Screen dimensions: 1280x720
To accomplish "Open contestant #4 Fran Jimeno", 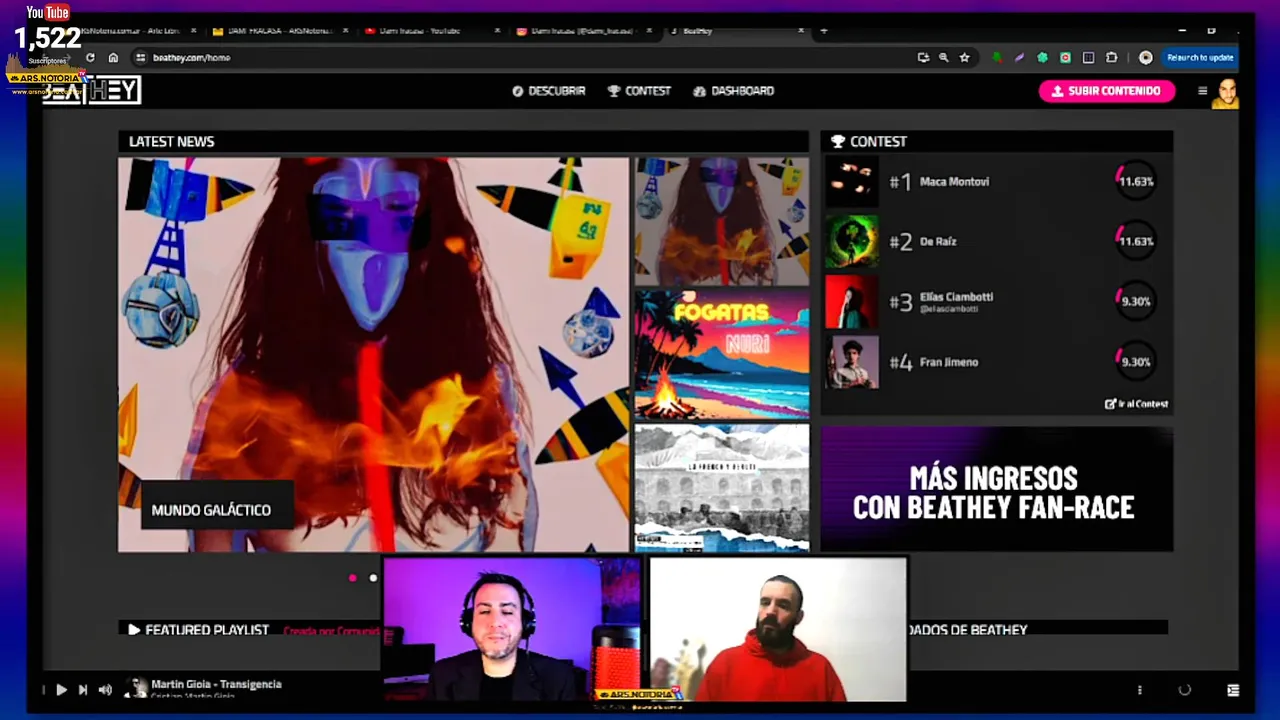I will point(996,362).
